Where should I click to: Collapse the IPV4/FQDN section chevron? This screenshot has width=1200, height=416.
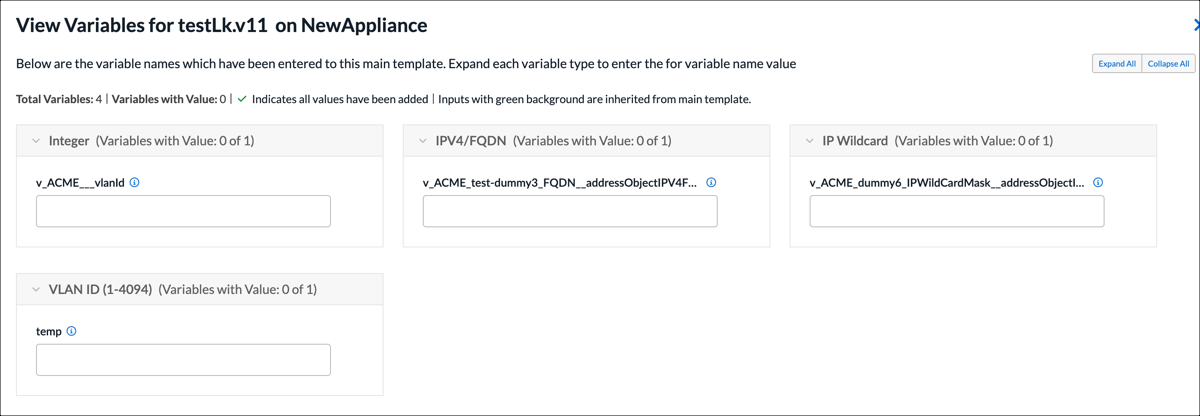[423, 141]
